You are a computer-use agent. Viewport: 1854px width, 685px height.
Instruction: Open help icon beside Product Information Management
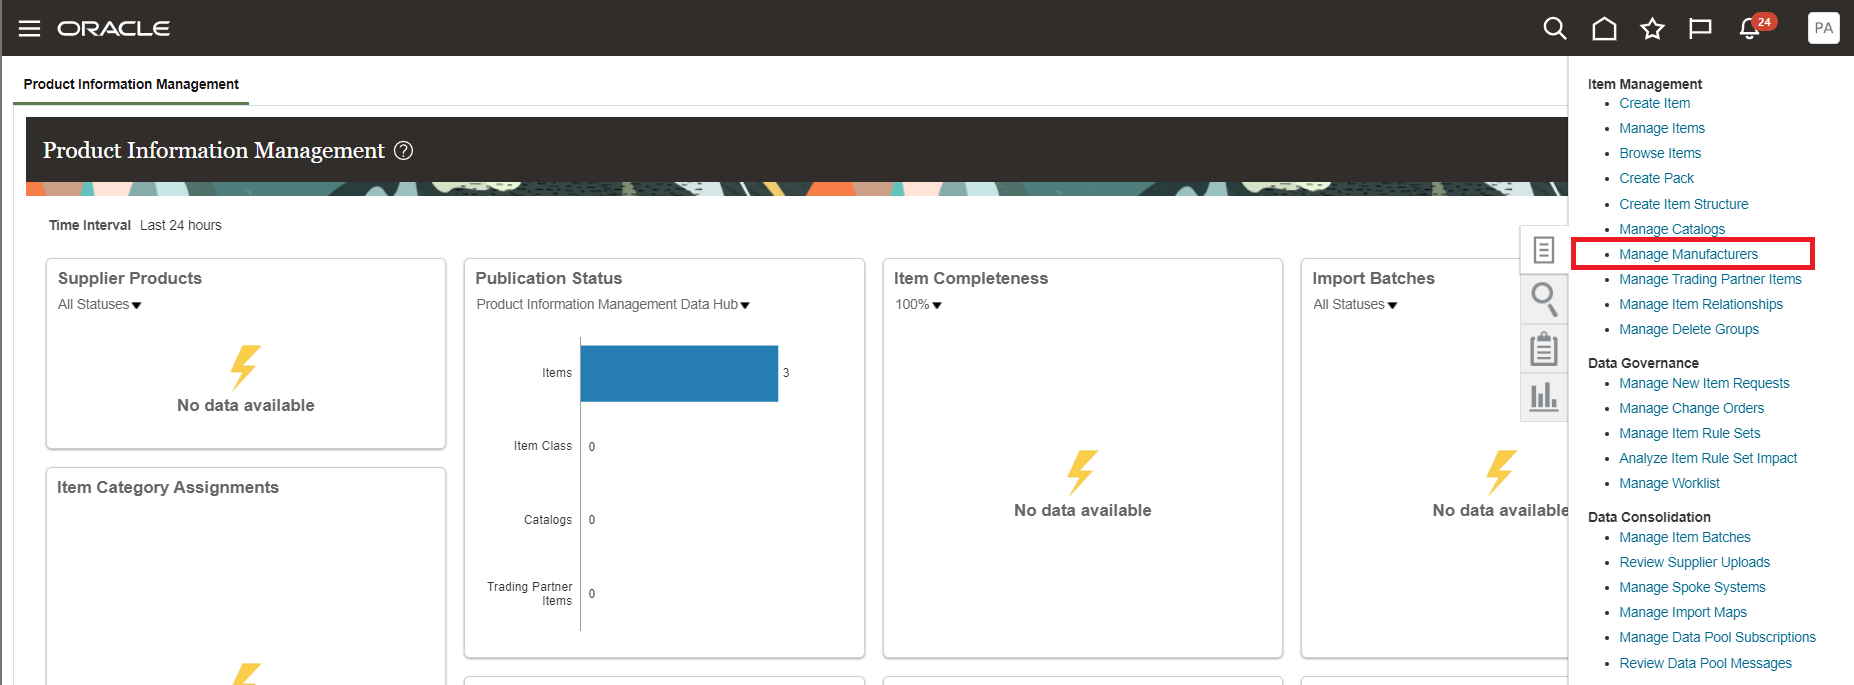403,150
